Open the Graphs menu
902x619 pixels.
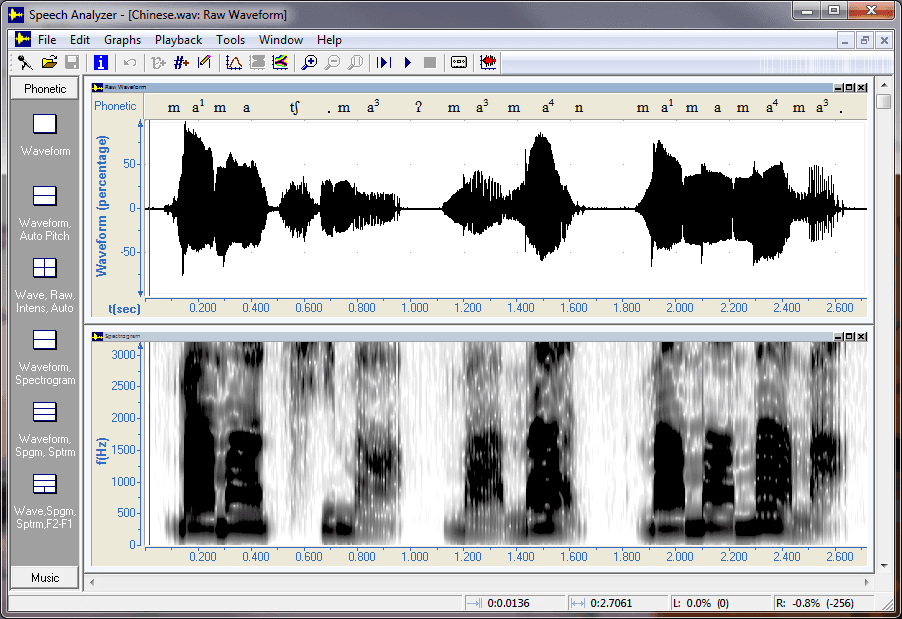[x=122, y=40]
